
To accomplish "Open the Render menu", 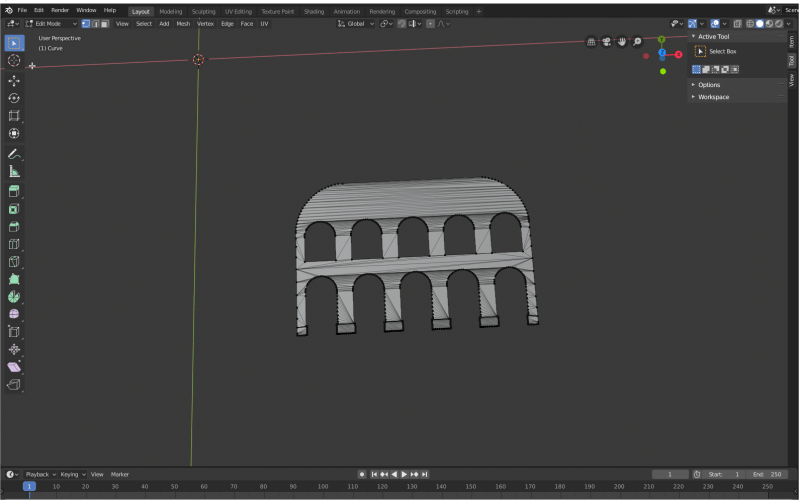I will [x=60, y=10].
